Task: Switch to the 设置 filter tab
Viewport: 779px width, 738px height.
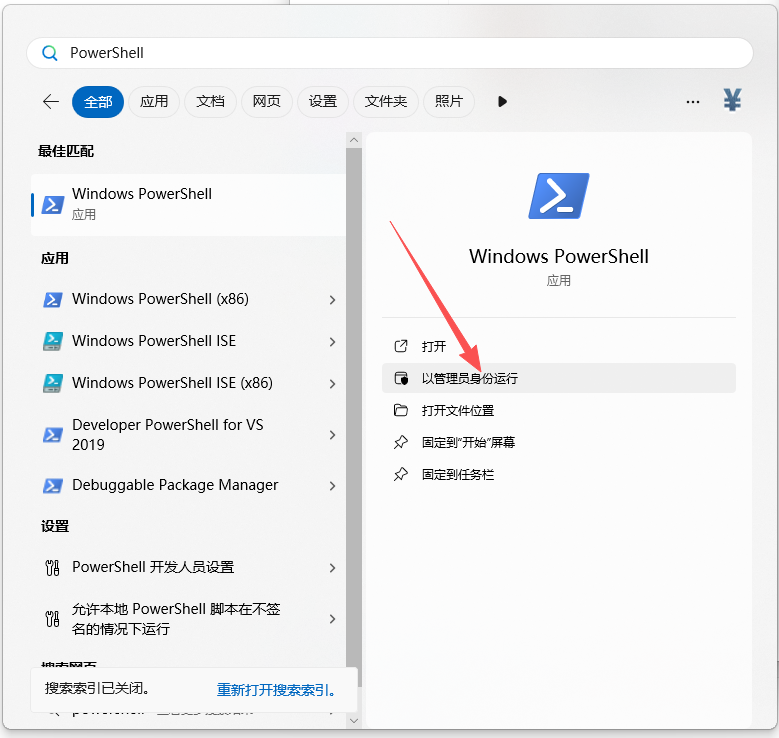Action: (323, 101)
